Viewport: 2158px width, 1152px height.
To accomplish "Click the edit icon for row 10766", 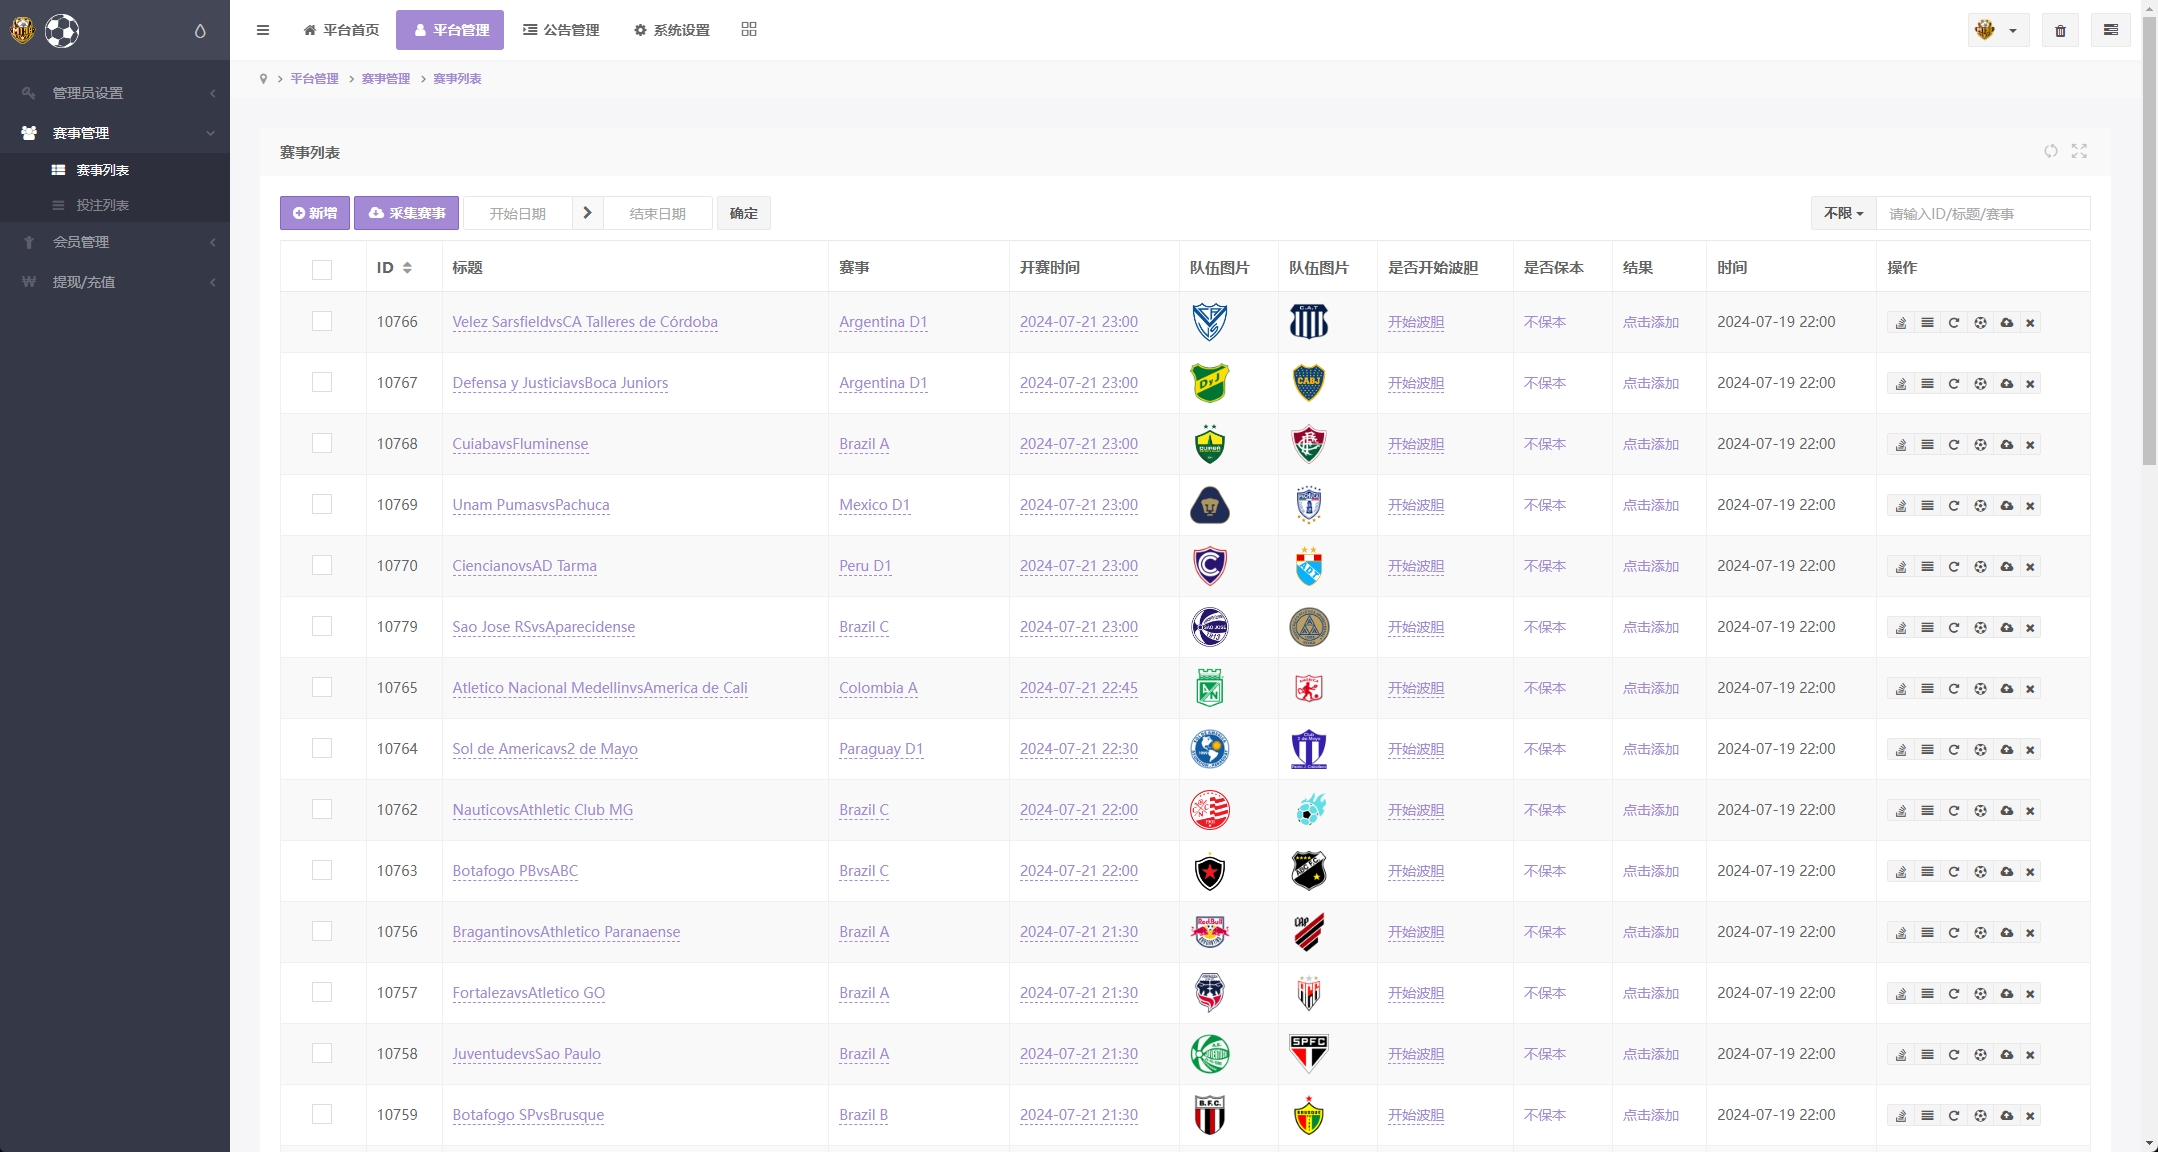I will coord(1901,321).
